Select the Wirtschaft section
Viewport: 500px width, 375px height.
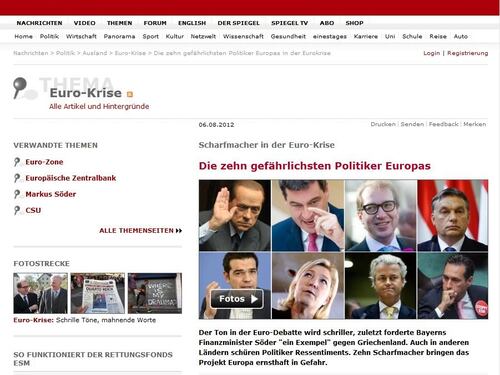(x=81, y=36)
